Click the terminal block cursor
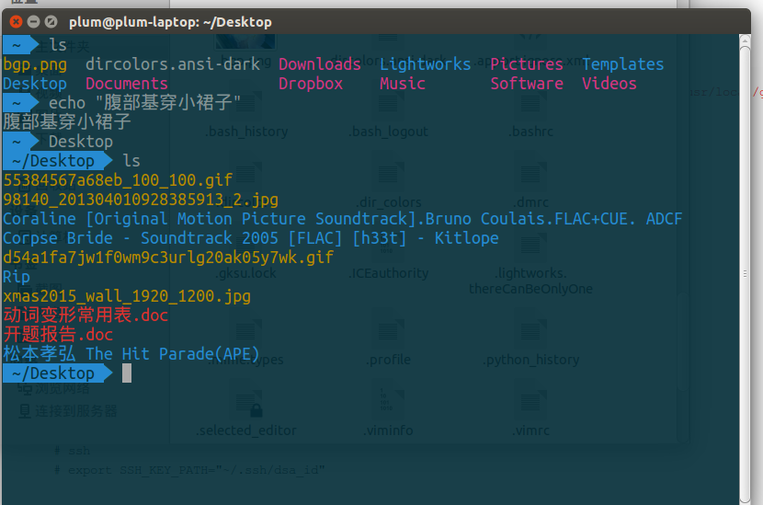The height and width of the screenshot is (505, 763). click(x=127, y=374)
